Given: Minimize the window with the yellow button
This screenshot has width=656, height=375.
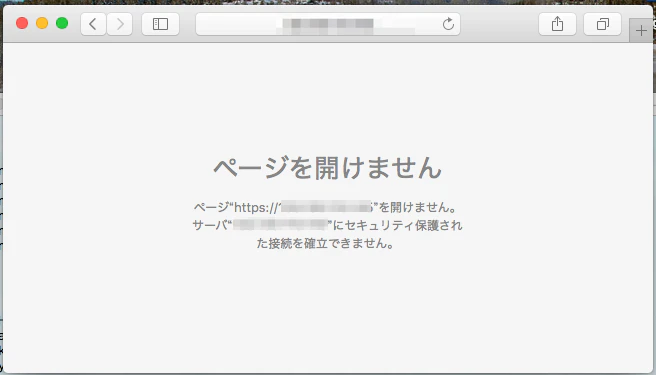Looking at the screenshot, I should click(42, 23).
